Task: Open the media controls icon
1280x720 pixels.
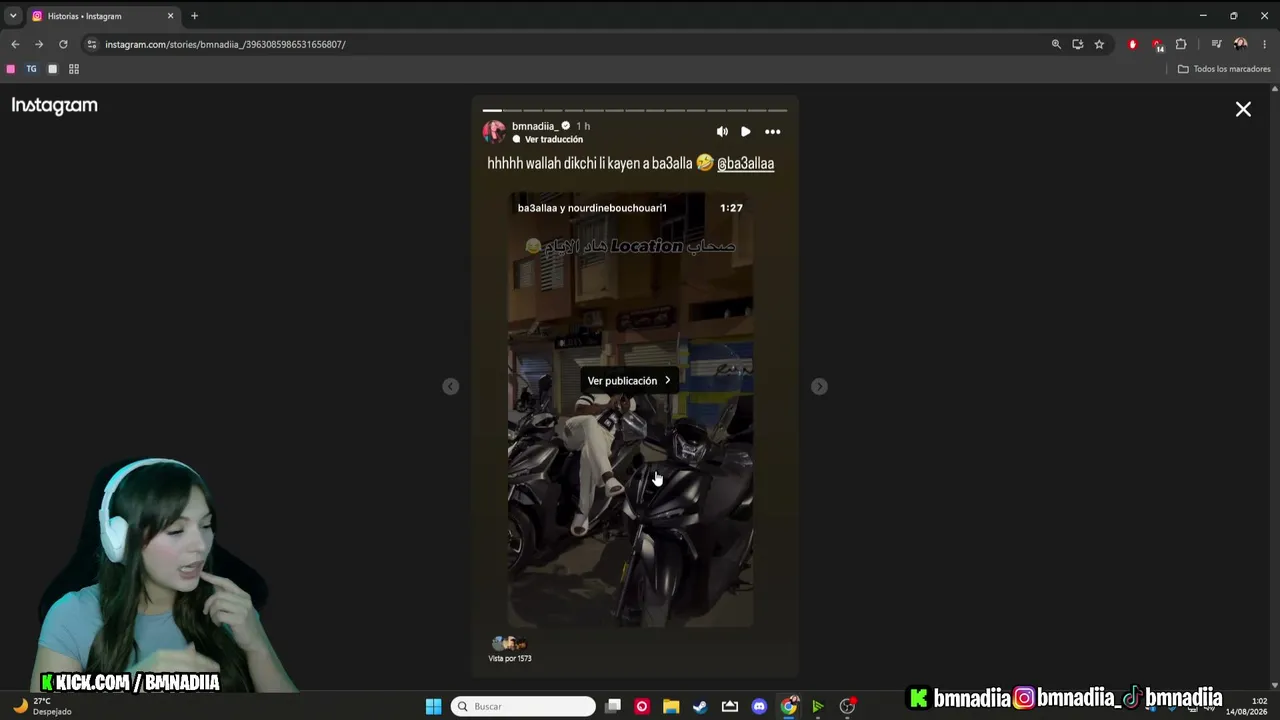Action: [x=1216, y=44]
